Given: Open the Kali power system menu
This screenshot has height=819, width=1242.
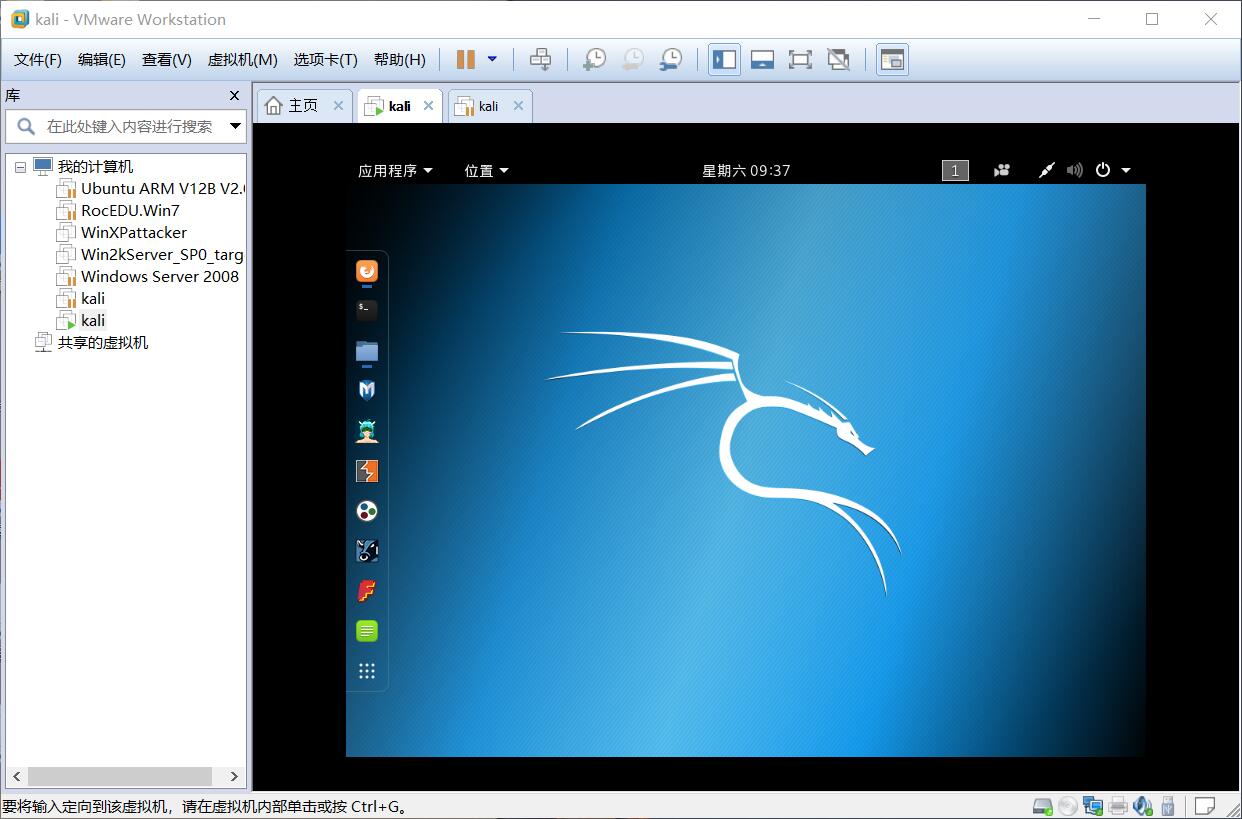Looking at the screenshot, I should [x=1112, y=170].
